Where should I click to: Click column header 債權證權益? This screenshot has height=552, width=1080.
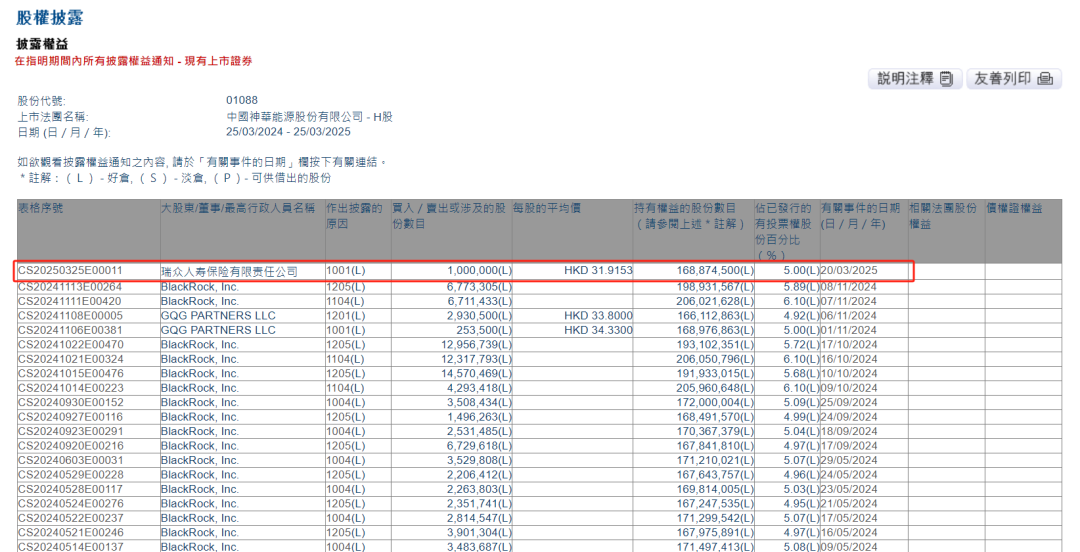point(1015,207)
